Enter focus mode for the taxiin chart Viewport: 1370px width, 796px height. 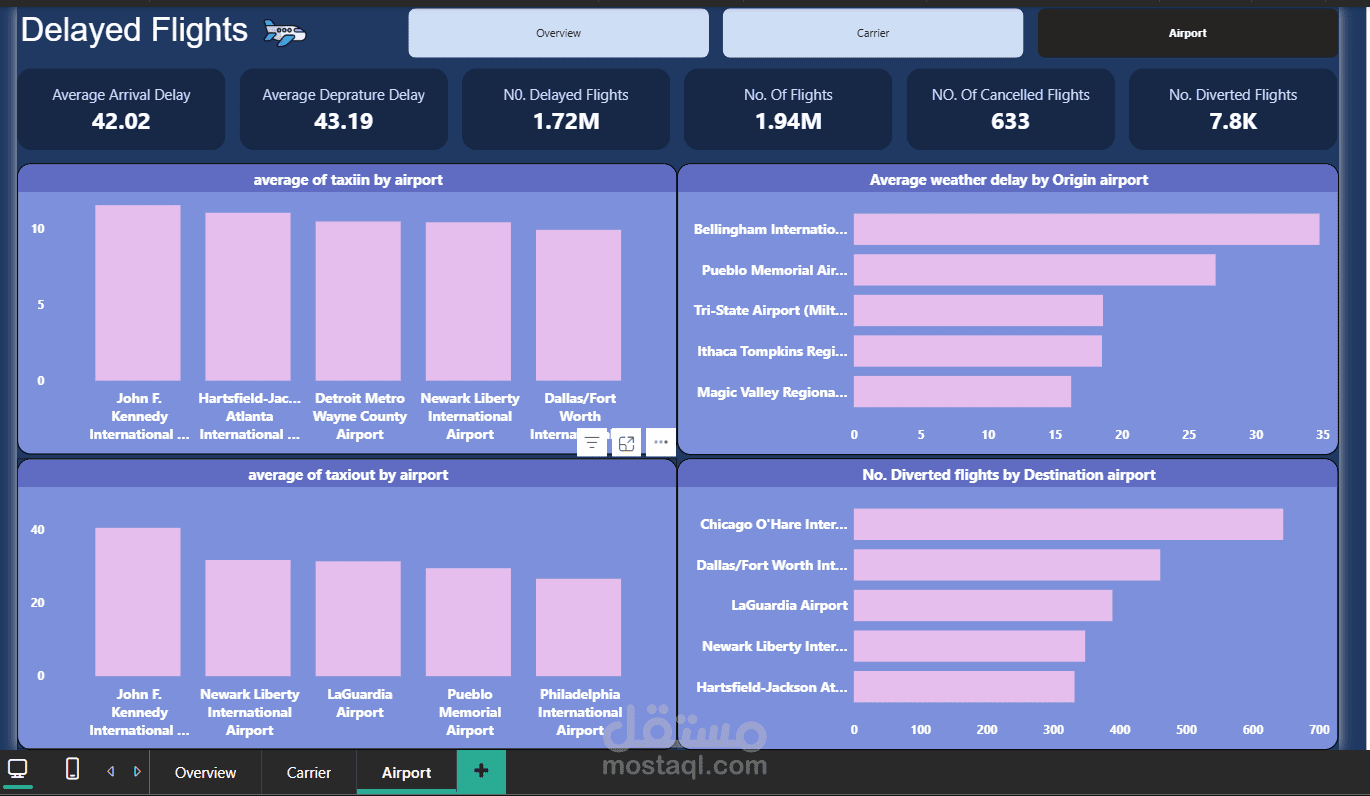tap(626, 441)
